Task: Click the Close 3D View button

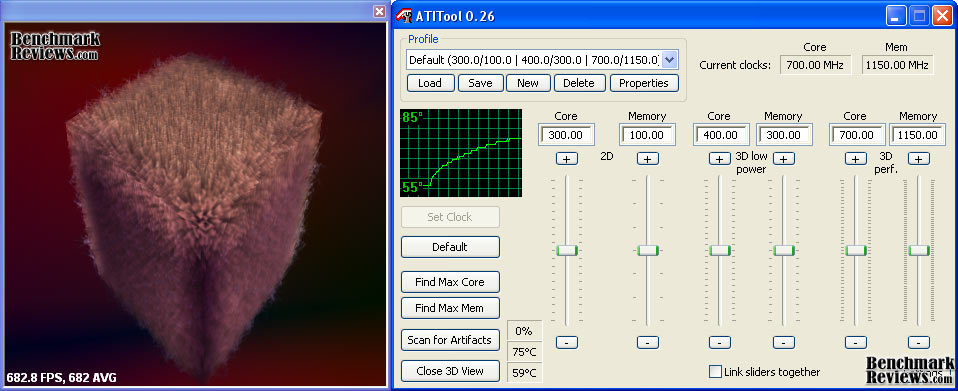Action: pos(450,371)
